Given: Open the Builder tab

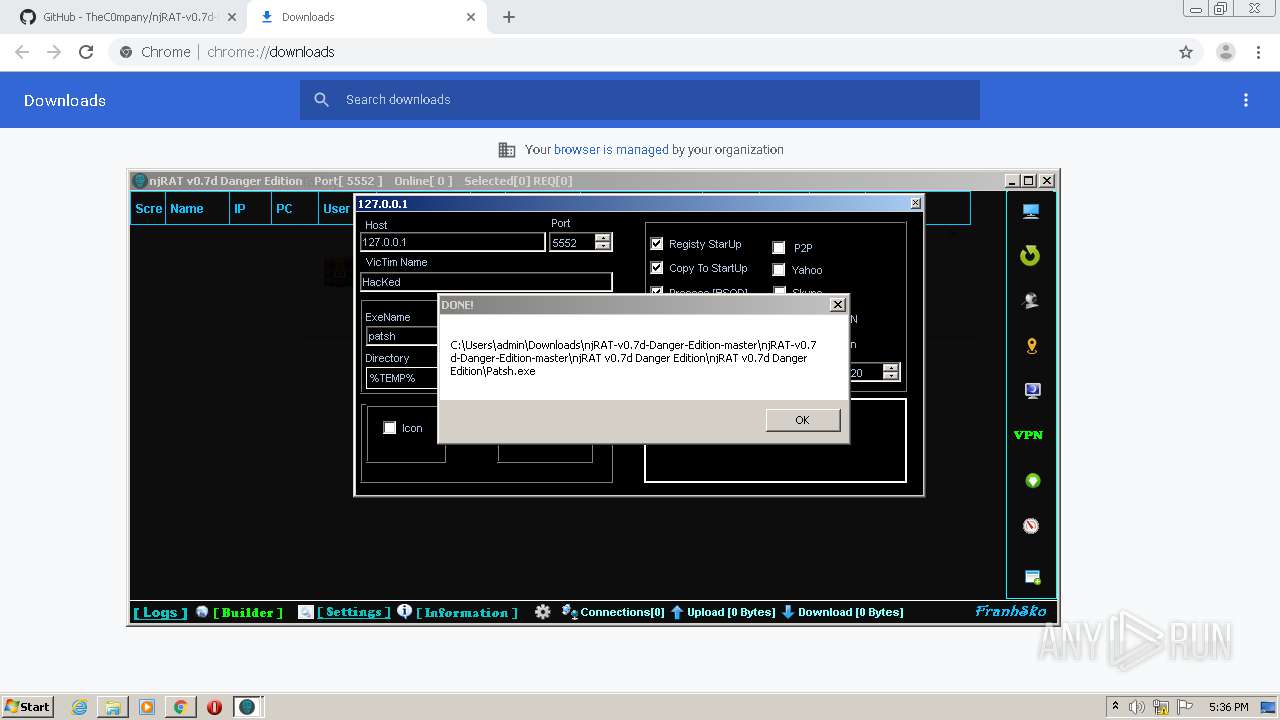Looking at the screenshot, I should coord(248,612).
